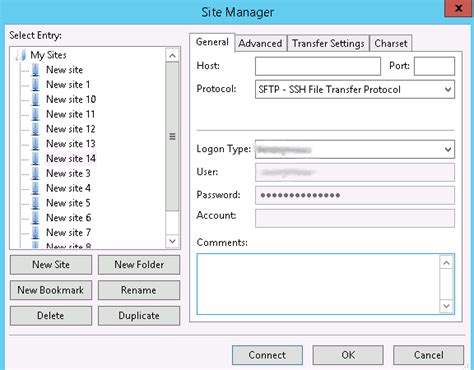Select the entry New site 4
474x370 pixels.
68,188
